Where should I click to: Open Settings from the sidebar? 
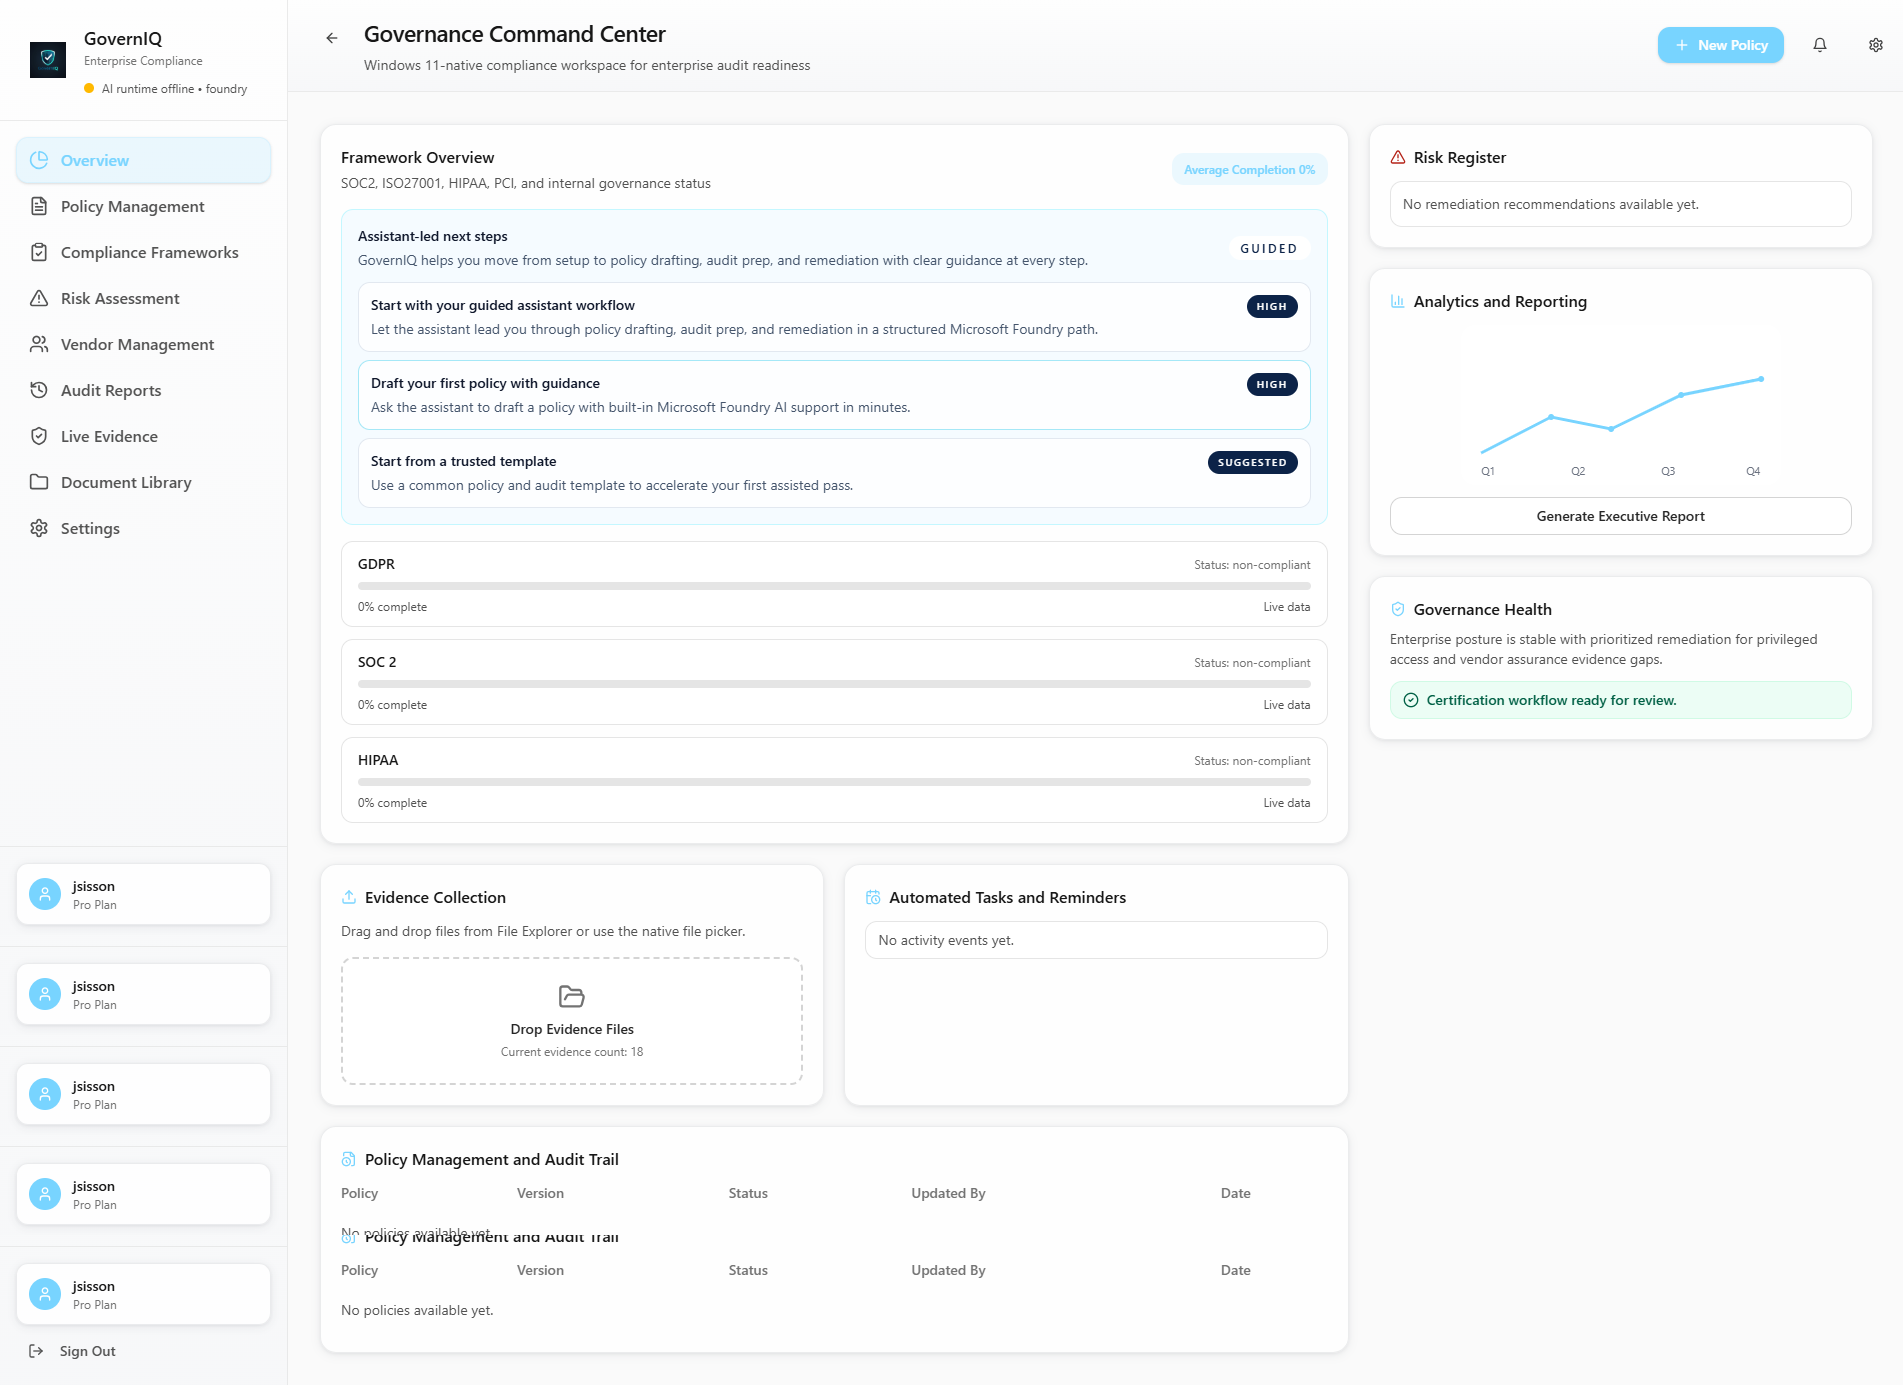pyautogui.click(x=143, y=528)
